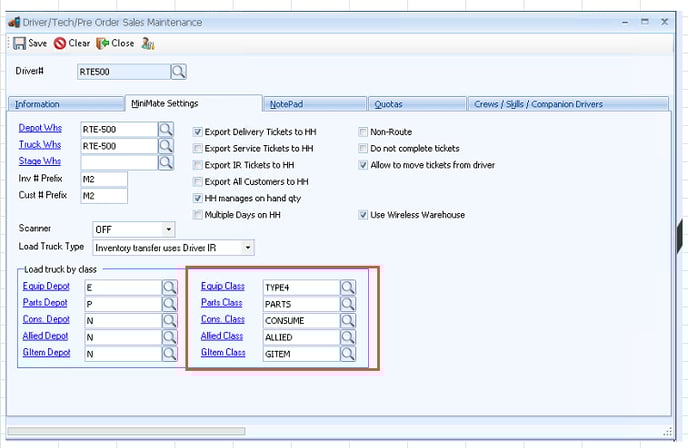Click the Equip Depot link
Image resolution: width=688 pixels, height=448 pixels.
(46, 286)
